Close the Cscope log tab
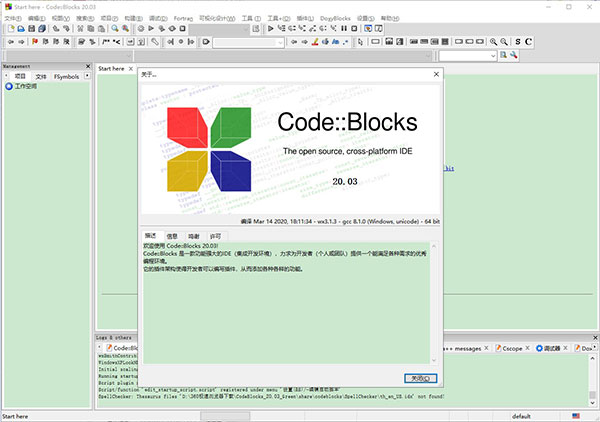This screenshot has width=600, height=422. click(x=527, y=348)
